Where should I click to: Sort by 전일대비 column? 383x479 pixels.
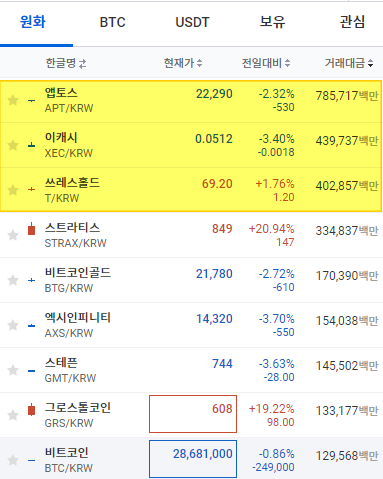(266, 63)
